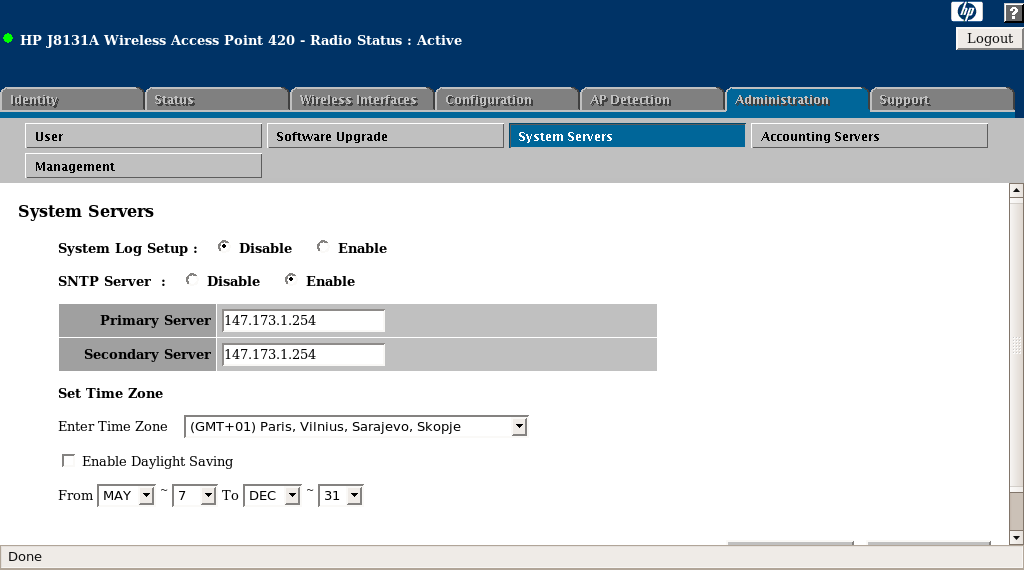1024x570 pixels.
Task: Open Accounting Servers section
Action: [869, 136]
